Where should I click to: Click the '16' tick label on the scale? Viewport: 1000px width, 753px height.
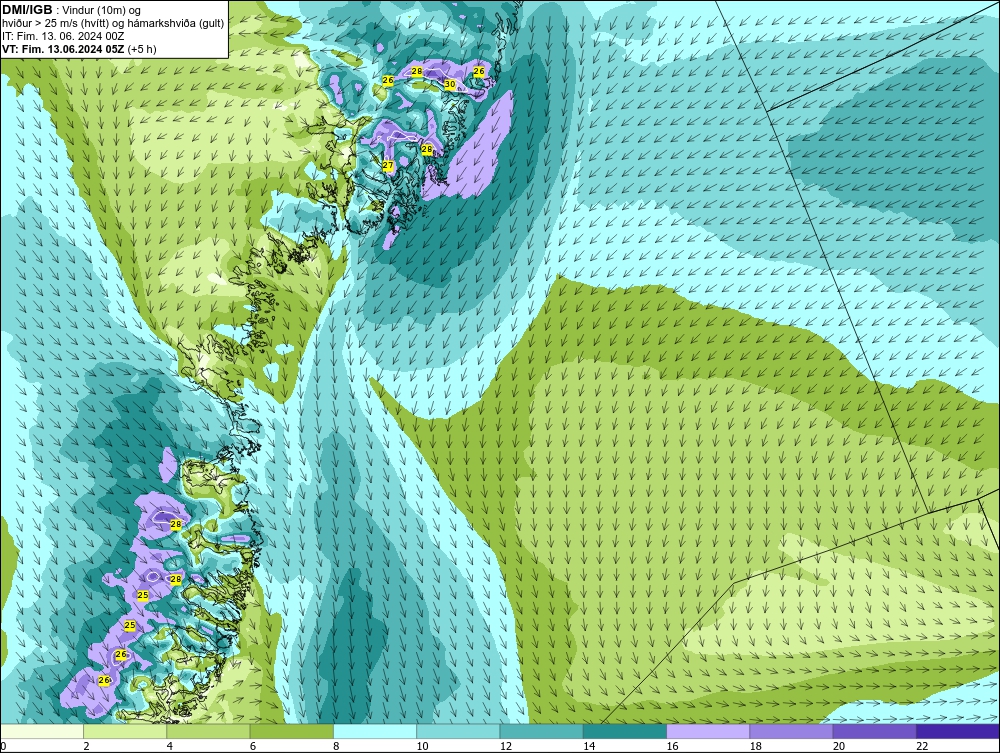pos(672,746)
